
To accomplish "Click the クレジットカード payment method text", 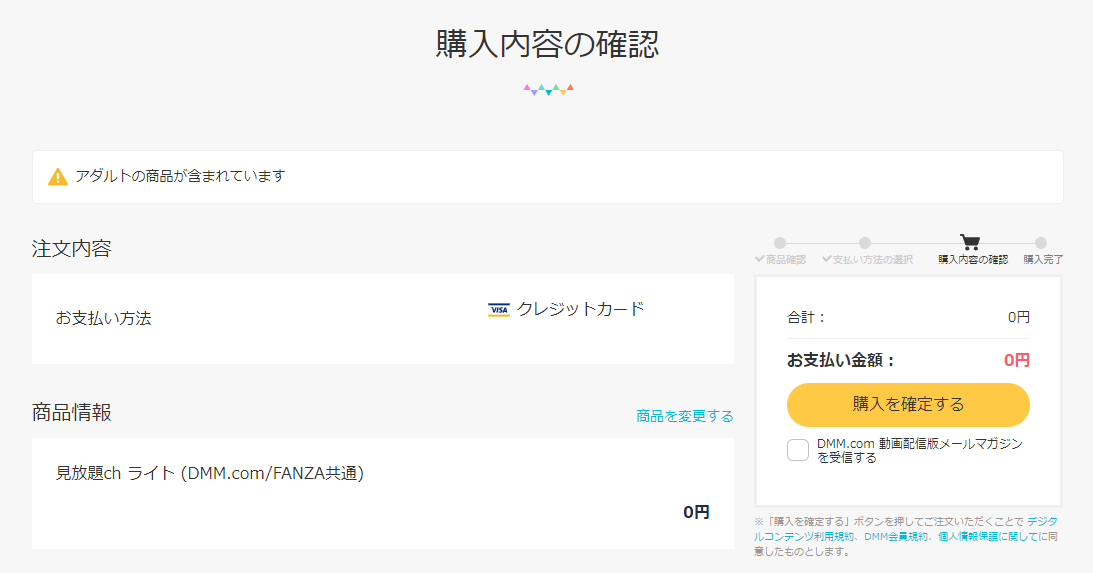I will coord(580,309).
